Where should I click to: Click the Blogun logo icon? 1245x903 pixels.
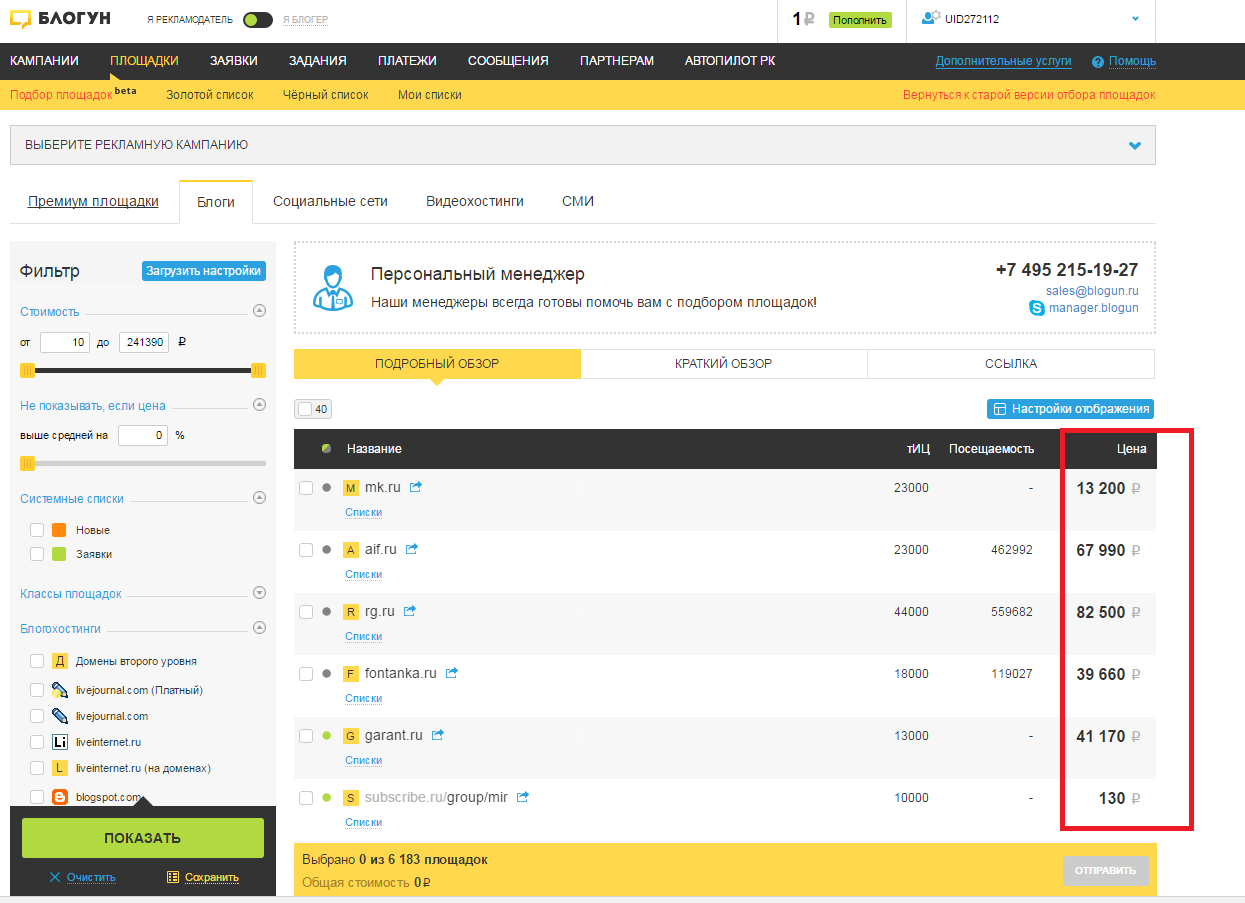coord(22,18)
